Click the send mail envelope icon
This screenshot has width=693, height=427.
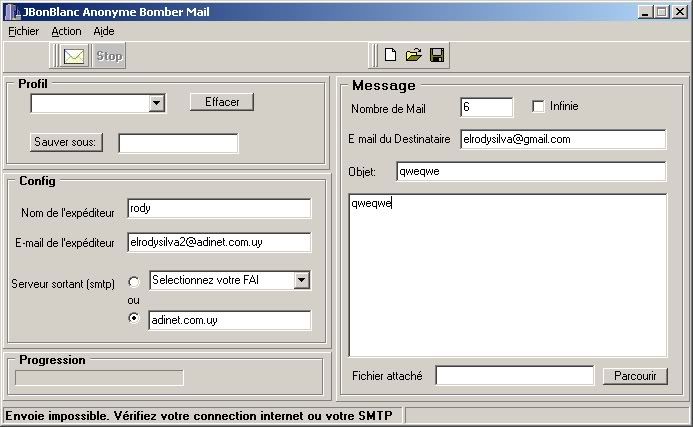(x=74, y=56)
